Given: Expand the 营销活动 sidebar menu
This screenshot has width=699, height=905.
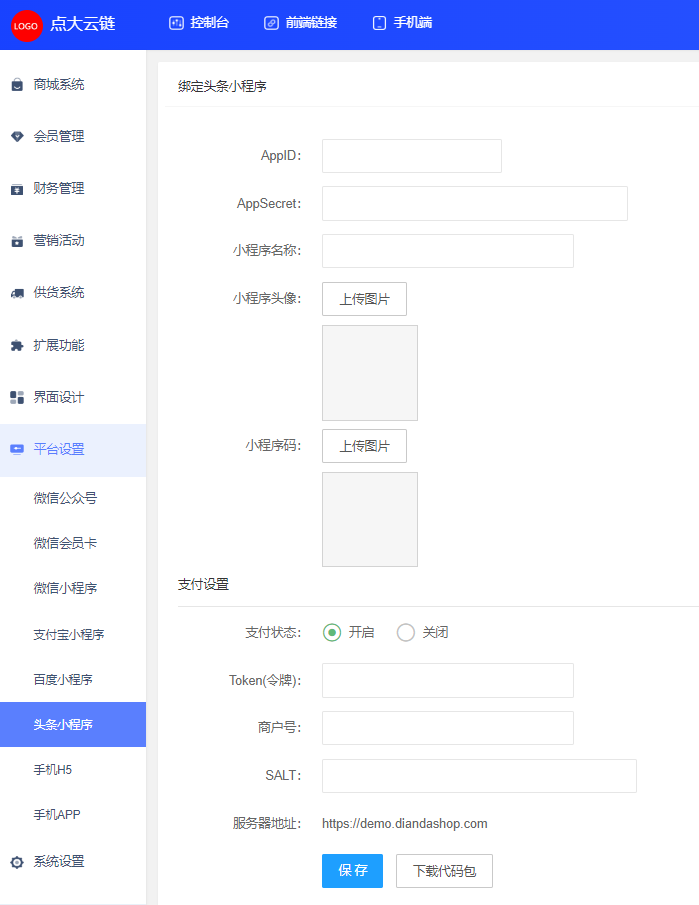Looking at the screenshot, I should 73,241.
